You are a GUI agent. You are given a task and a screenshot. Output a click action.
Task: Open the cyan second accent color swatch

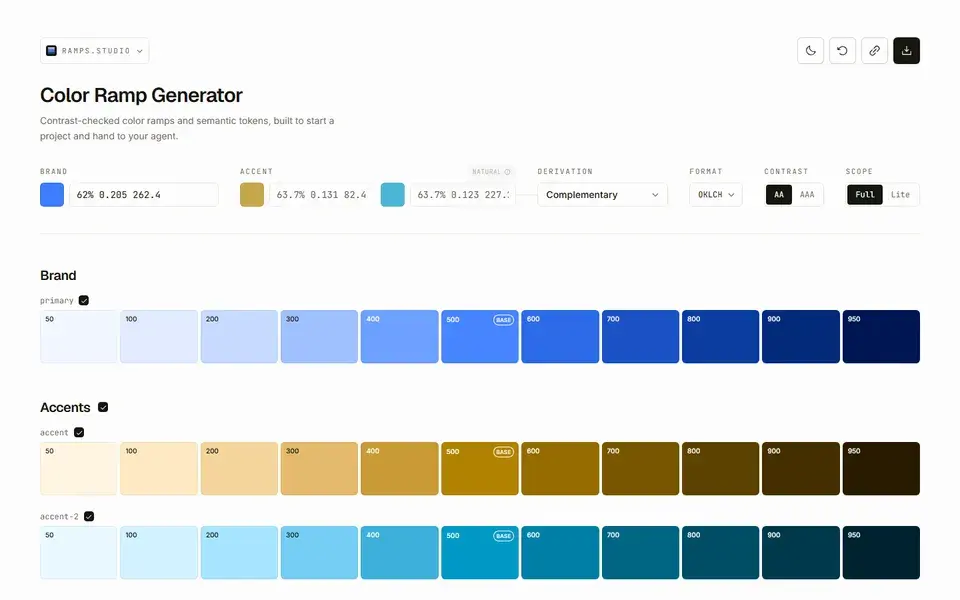pyautogui.click(x=392, y=195)
